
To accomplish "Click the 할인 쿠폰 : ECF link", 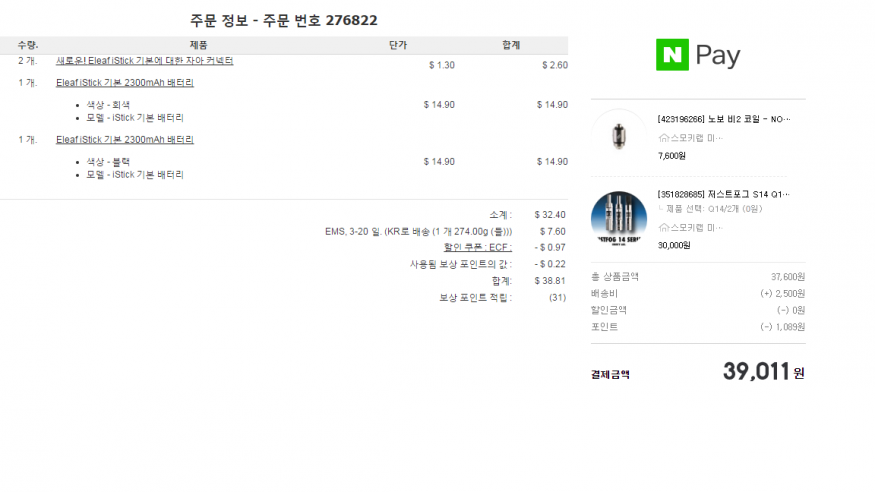I will (x=478, y=247).
